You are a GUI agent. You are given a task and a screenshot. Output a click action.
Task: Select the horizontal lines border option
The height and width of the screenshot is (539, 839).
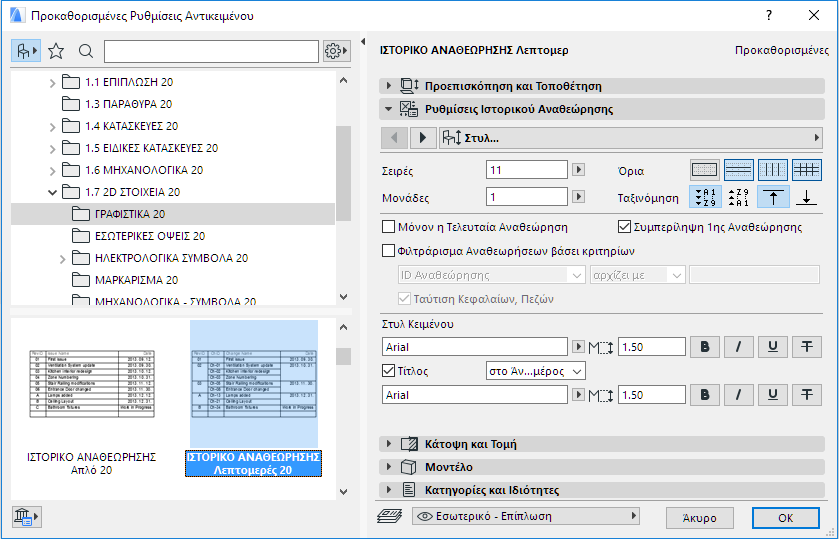coord(738,170)
